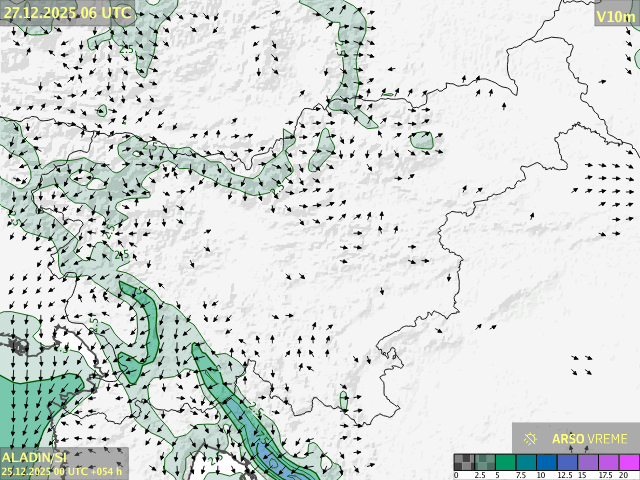Click the small oval wind contour near top center-right
The image size is (640, 480).
(x=422, y=141)
